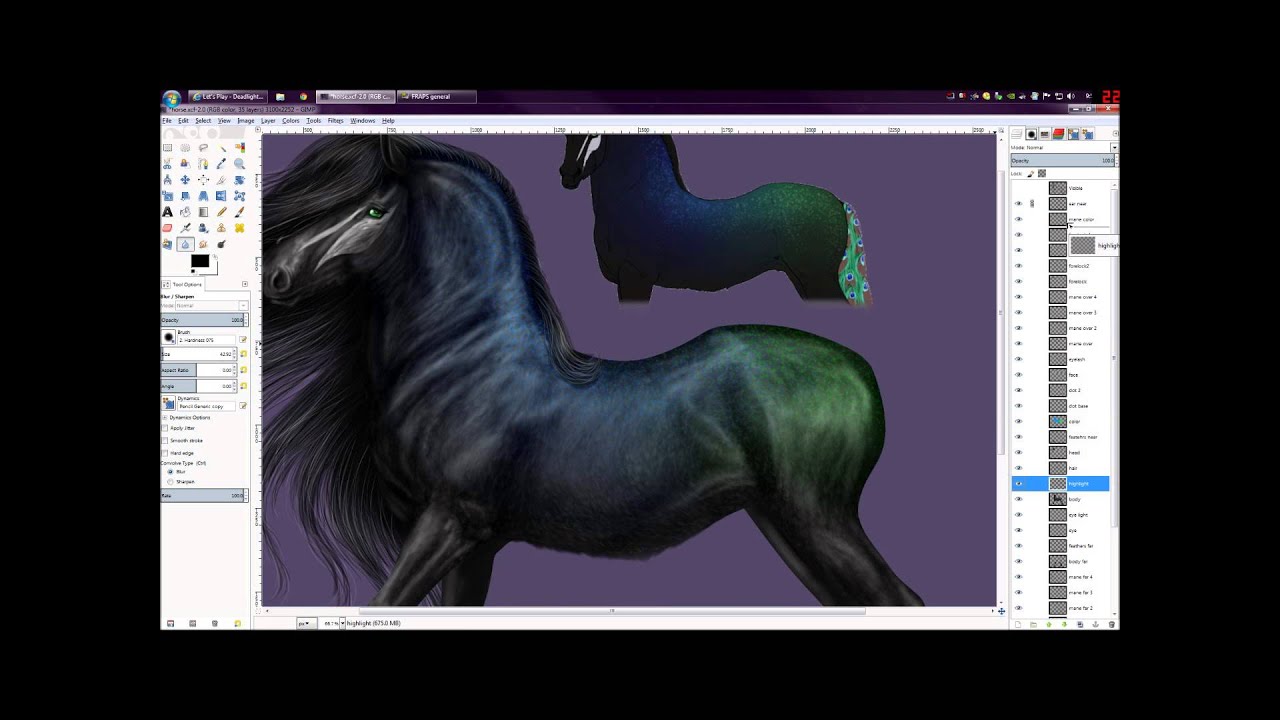Open the File menu

[x=167, y=120]
